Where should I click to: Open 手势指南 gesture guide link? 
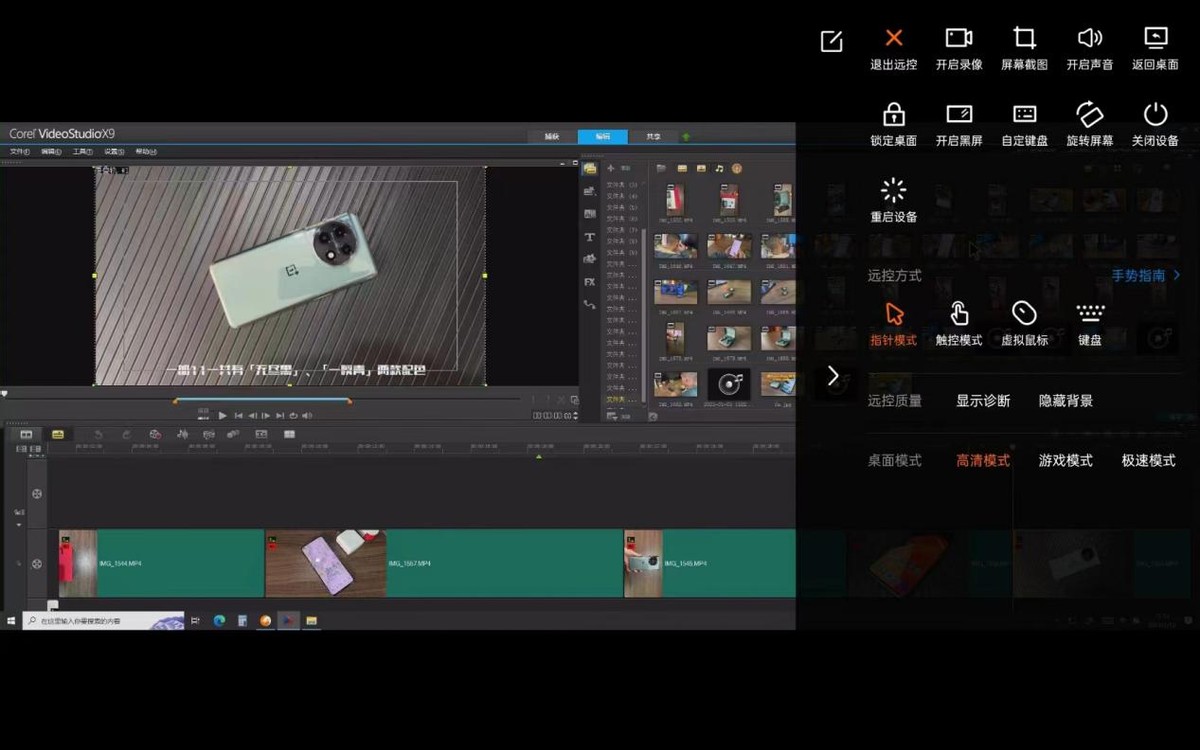tap(1145, 275)
